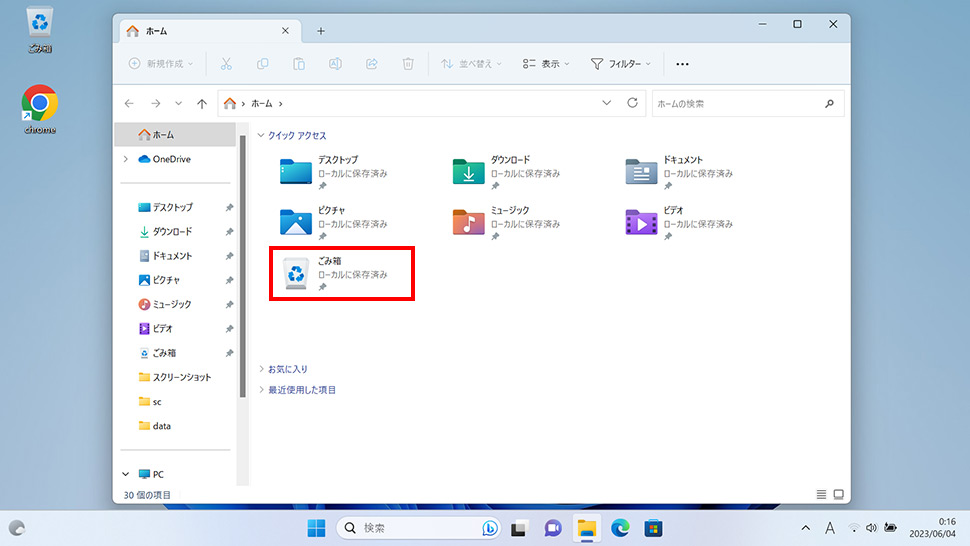Switch to large thumbnails view icon in status bar
This screenshot has width=970, height=546.
coord(838,494)
